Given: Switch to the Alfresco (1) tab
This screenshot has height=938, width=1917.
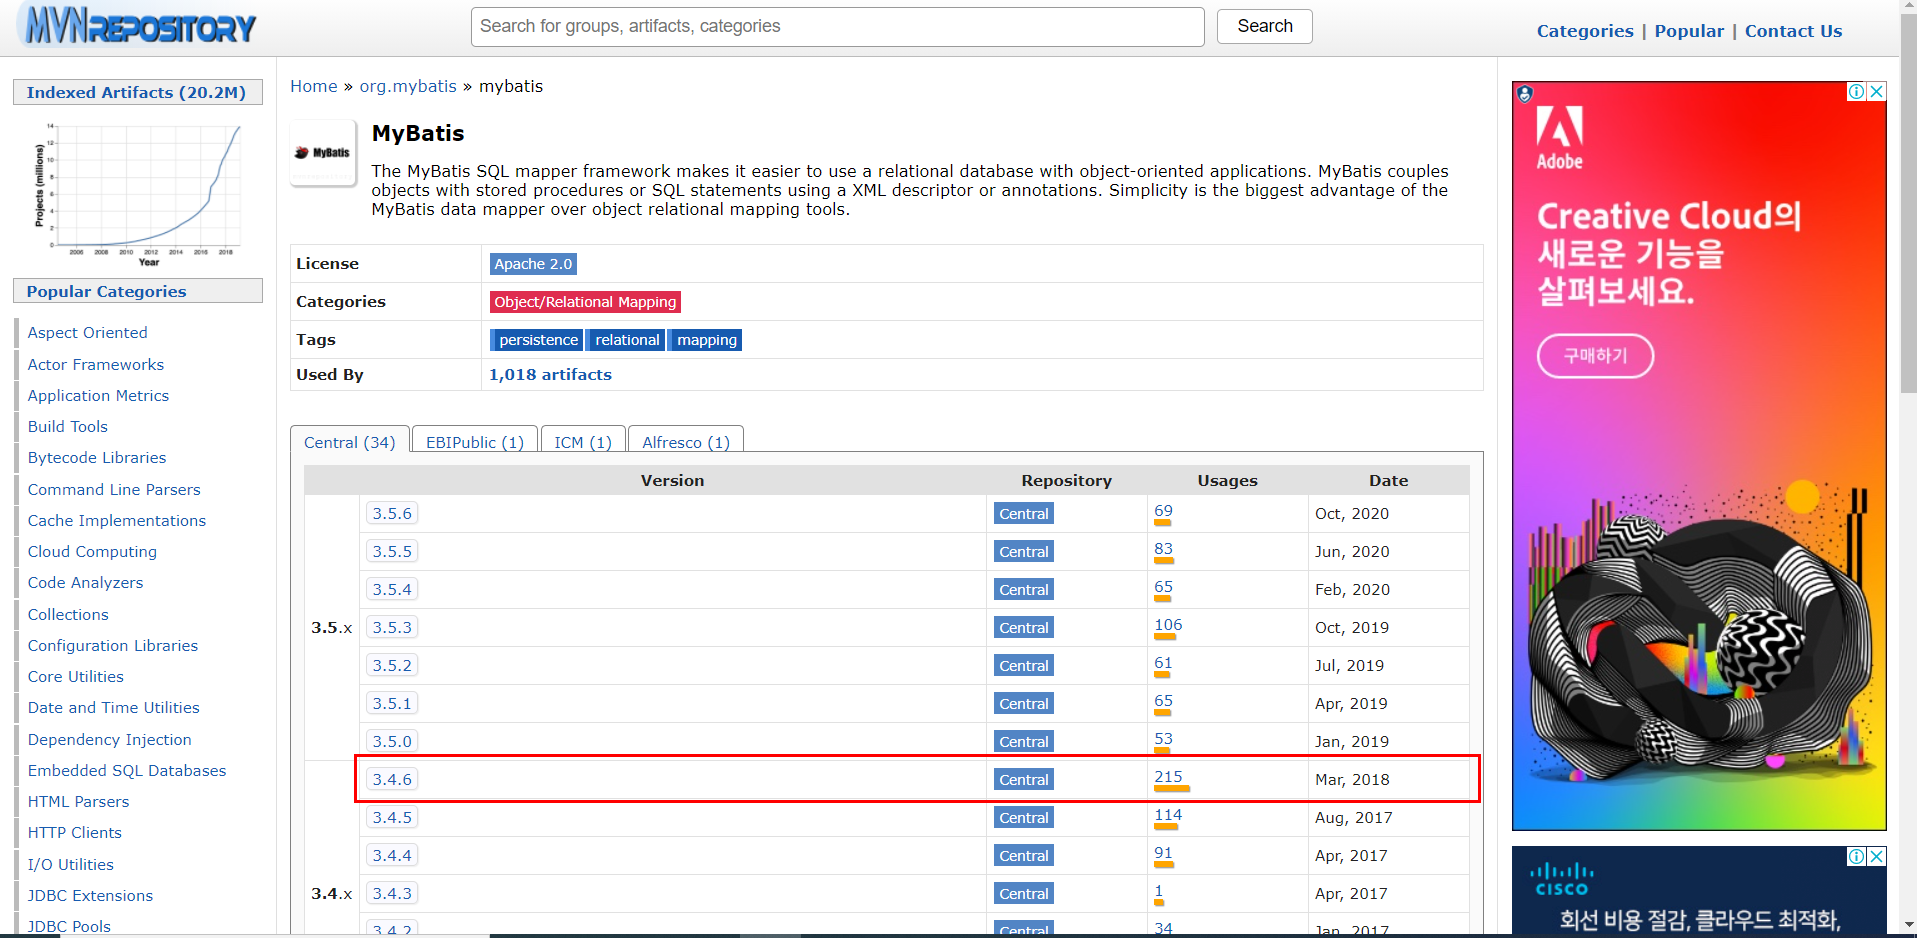Looking at the screenshot, I should (686, 442).
